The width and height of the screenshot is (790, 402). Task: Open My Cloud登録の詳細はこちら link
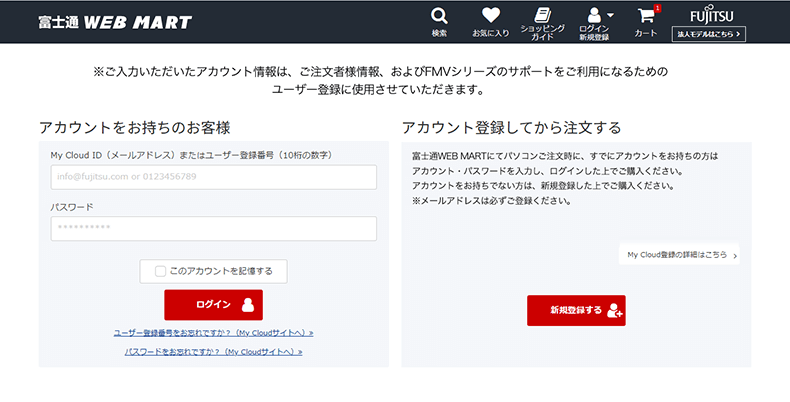tap(676, 255)
